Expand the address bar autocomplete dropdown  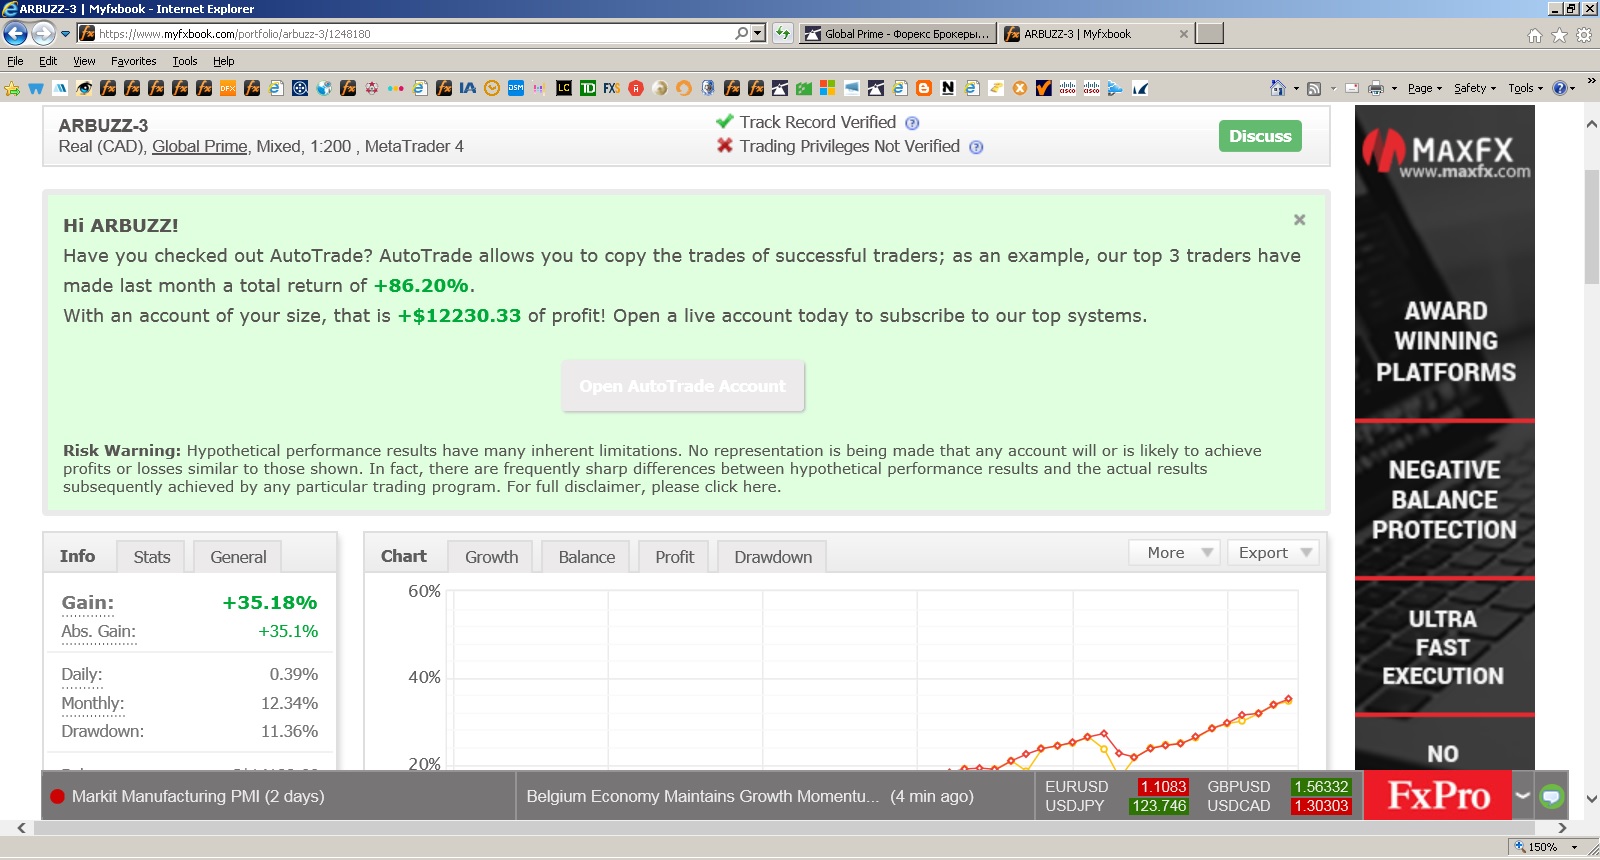point(758,33)
